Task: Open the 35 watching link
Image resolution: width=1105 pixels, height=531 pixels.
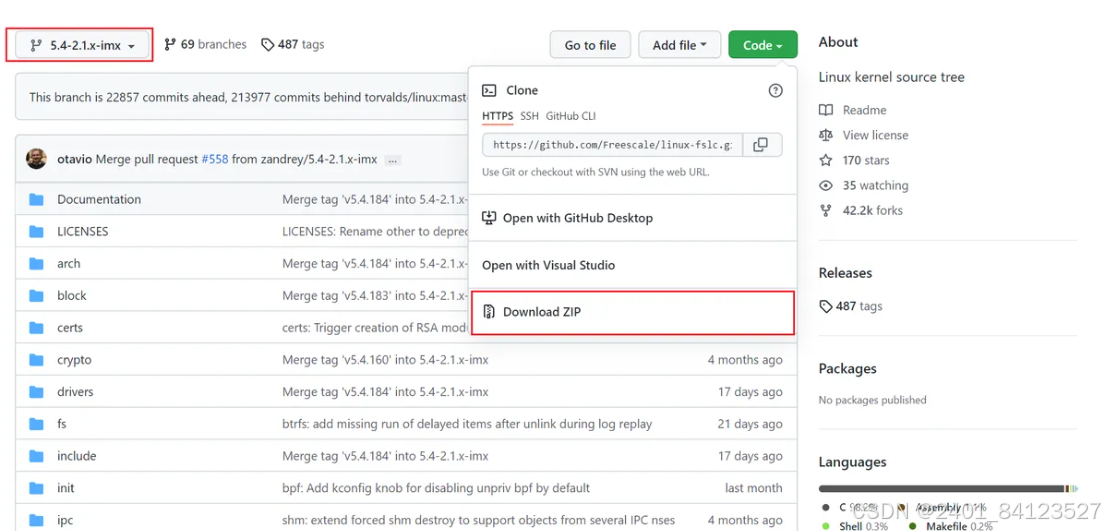Action: click(875, 185)
